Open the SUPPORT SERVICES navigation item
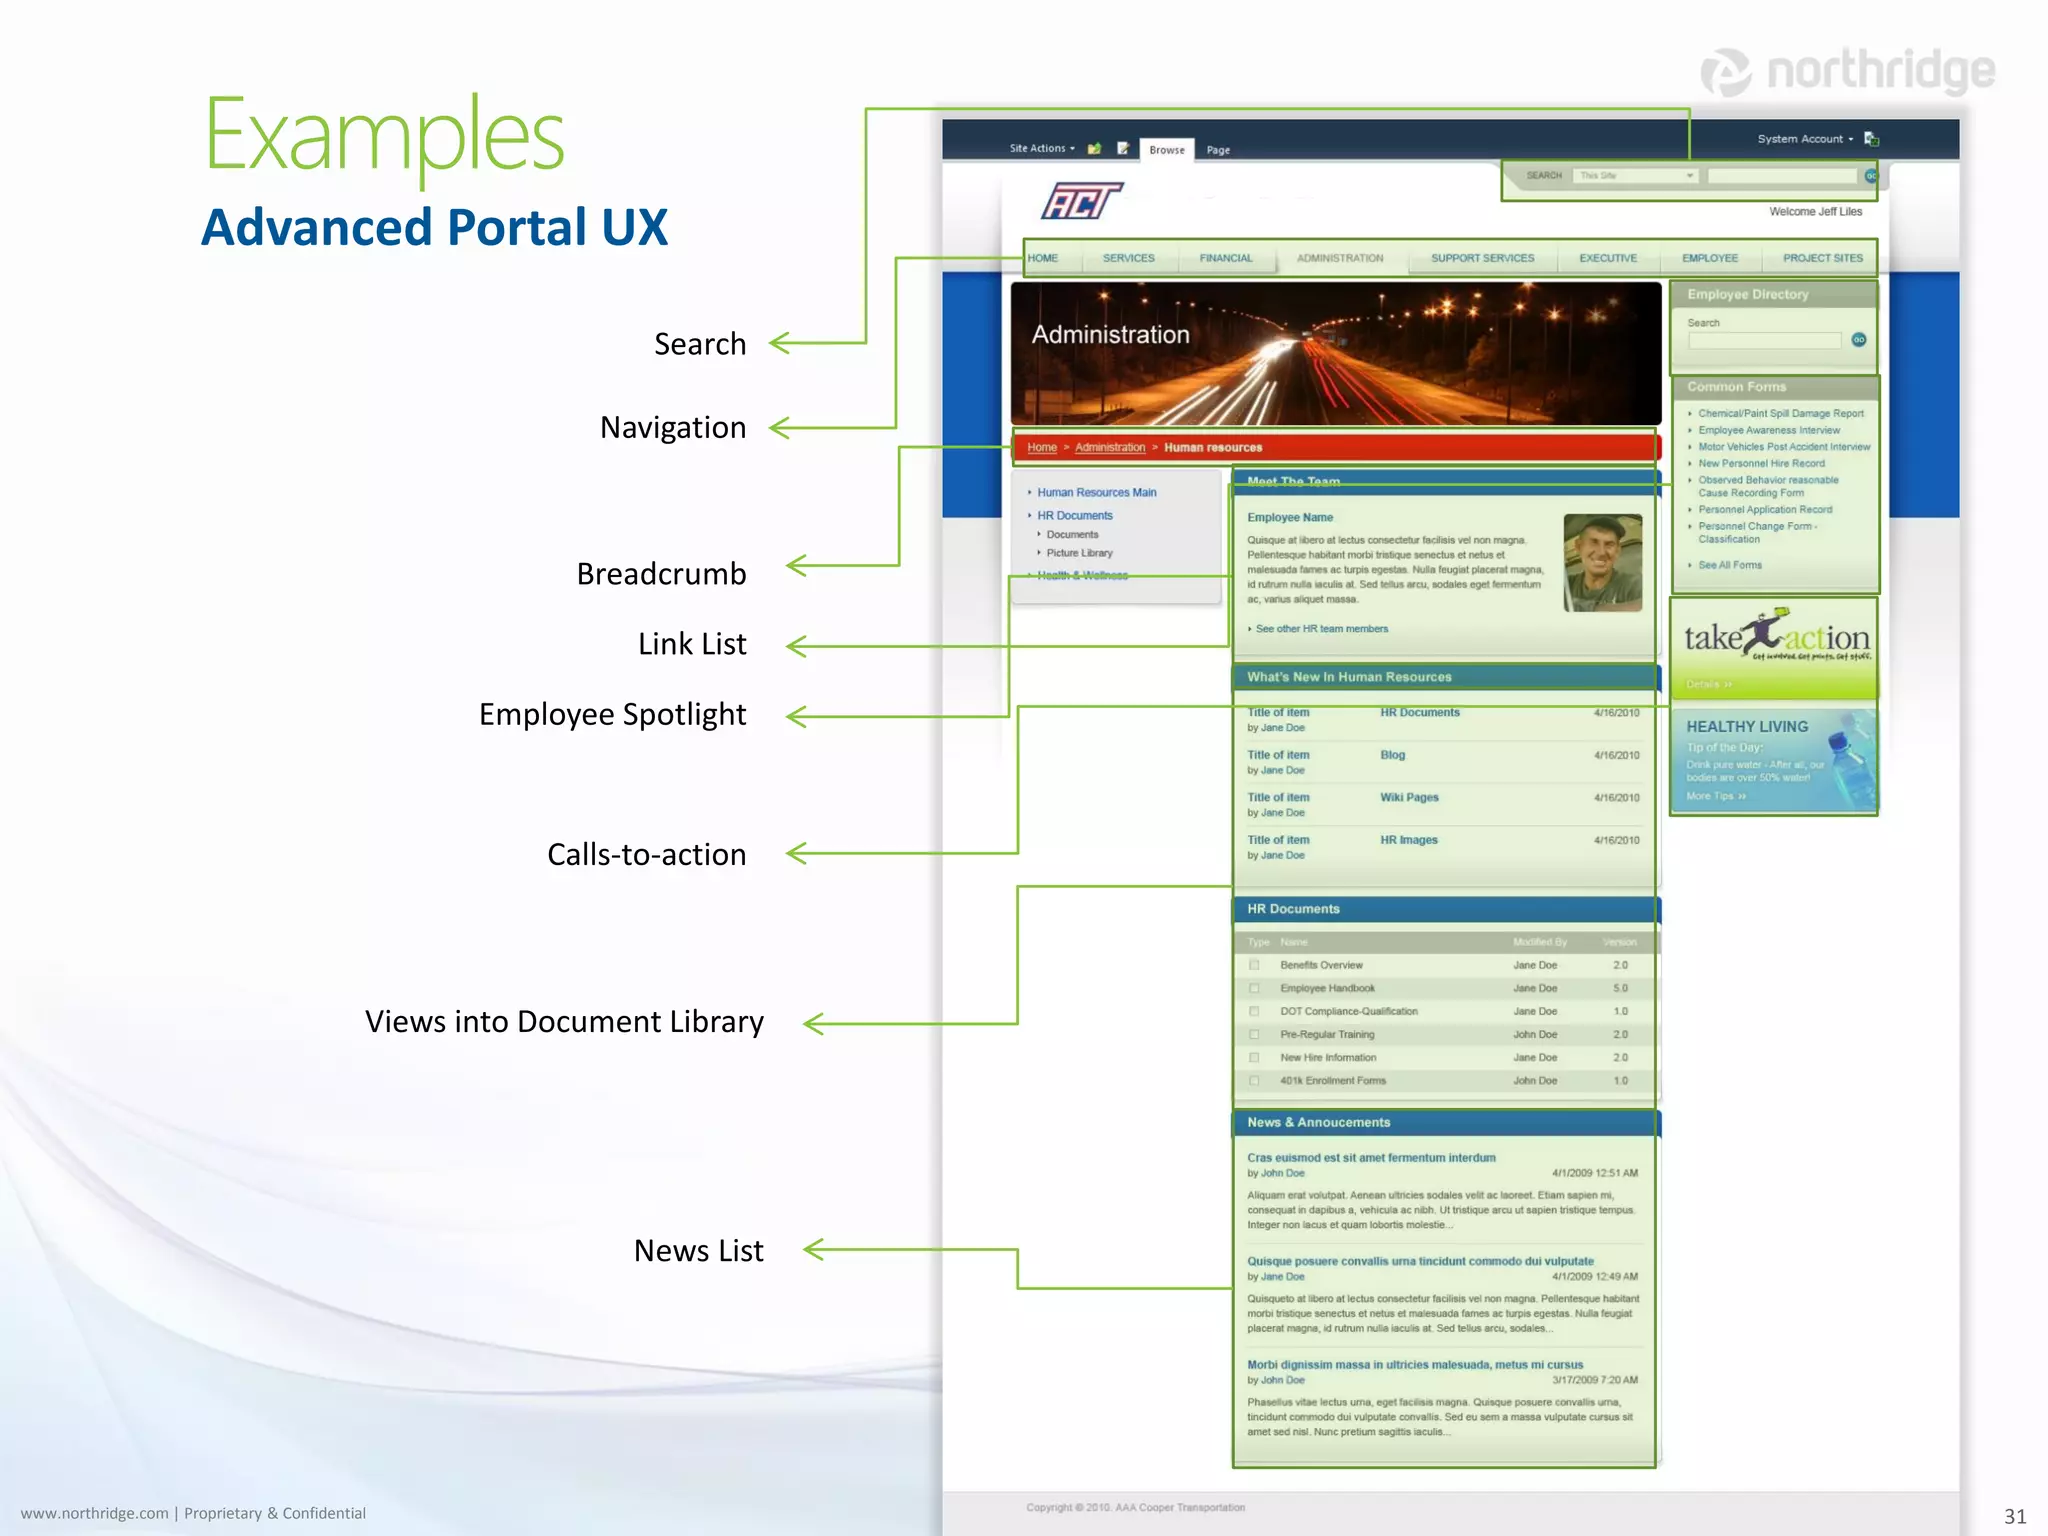Image resolution: width=2048 pixels, height=1536 pixels. pyautogui.click(x=1482, y=258)
